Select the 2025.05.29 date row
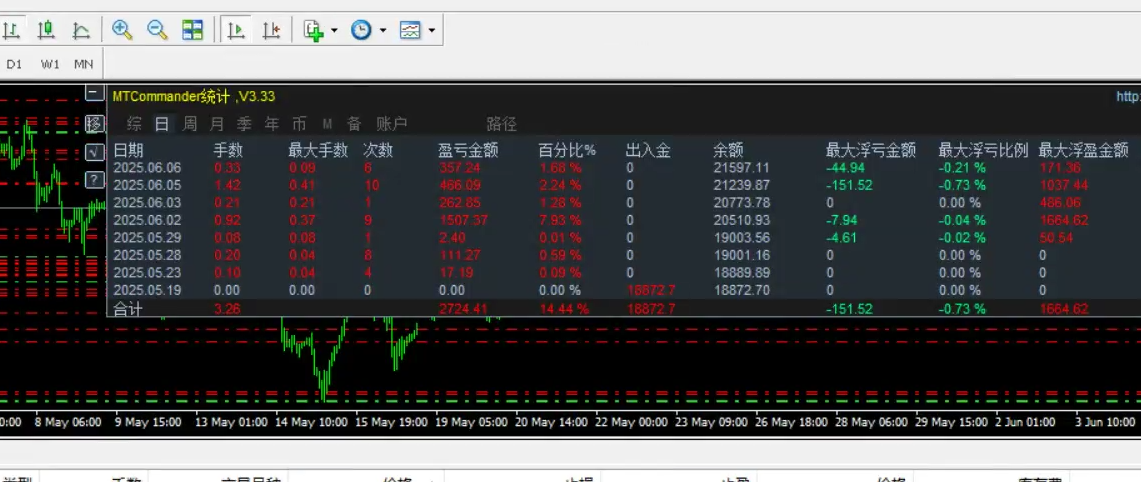The image size is (1141, 482). coord(148,237)
